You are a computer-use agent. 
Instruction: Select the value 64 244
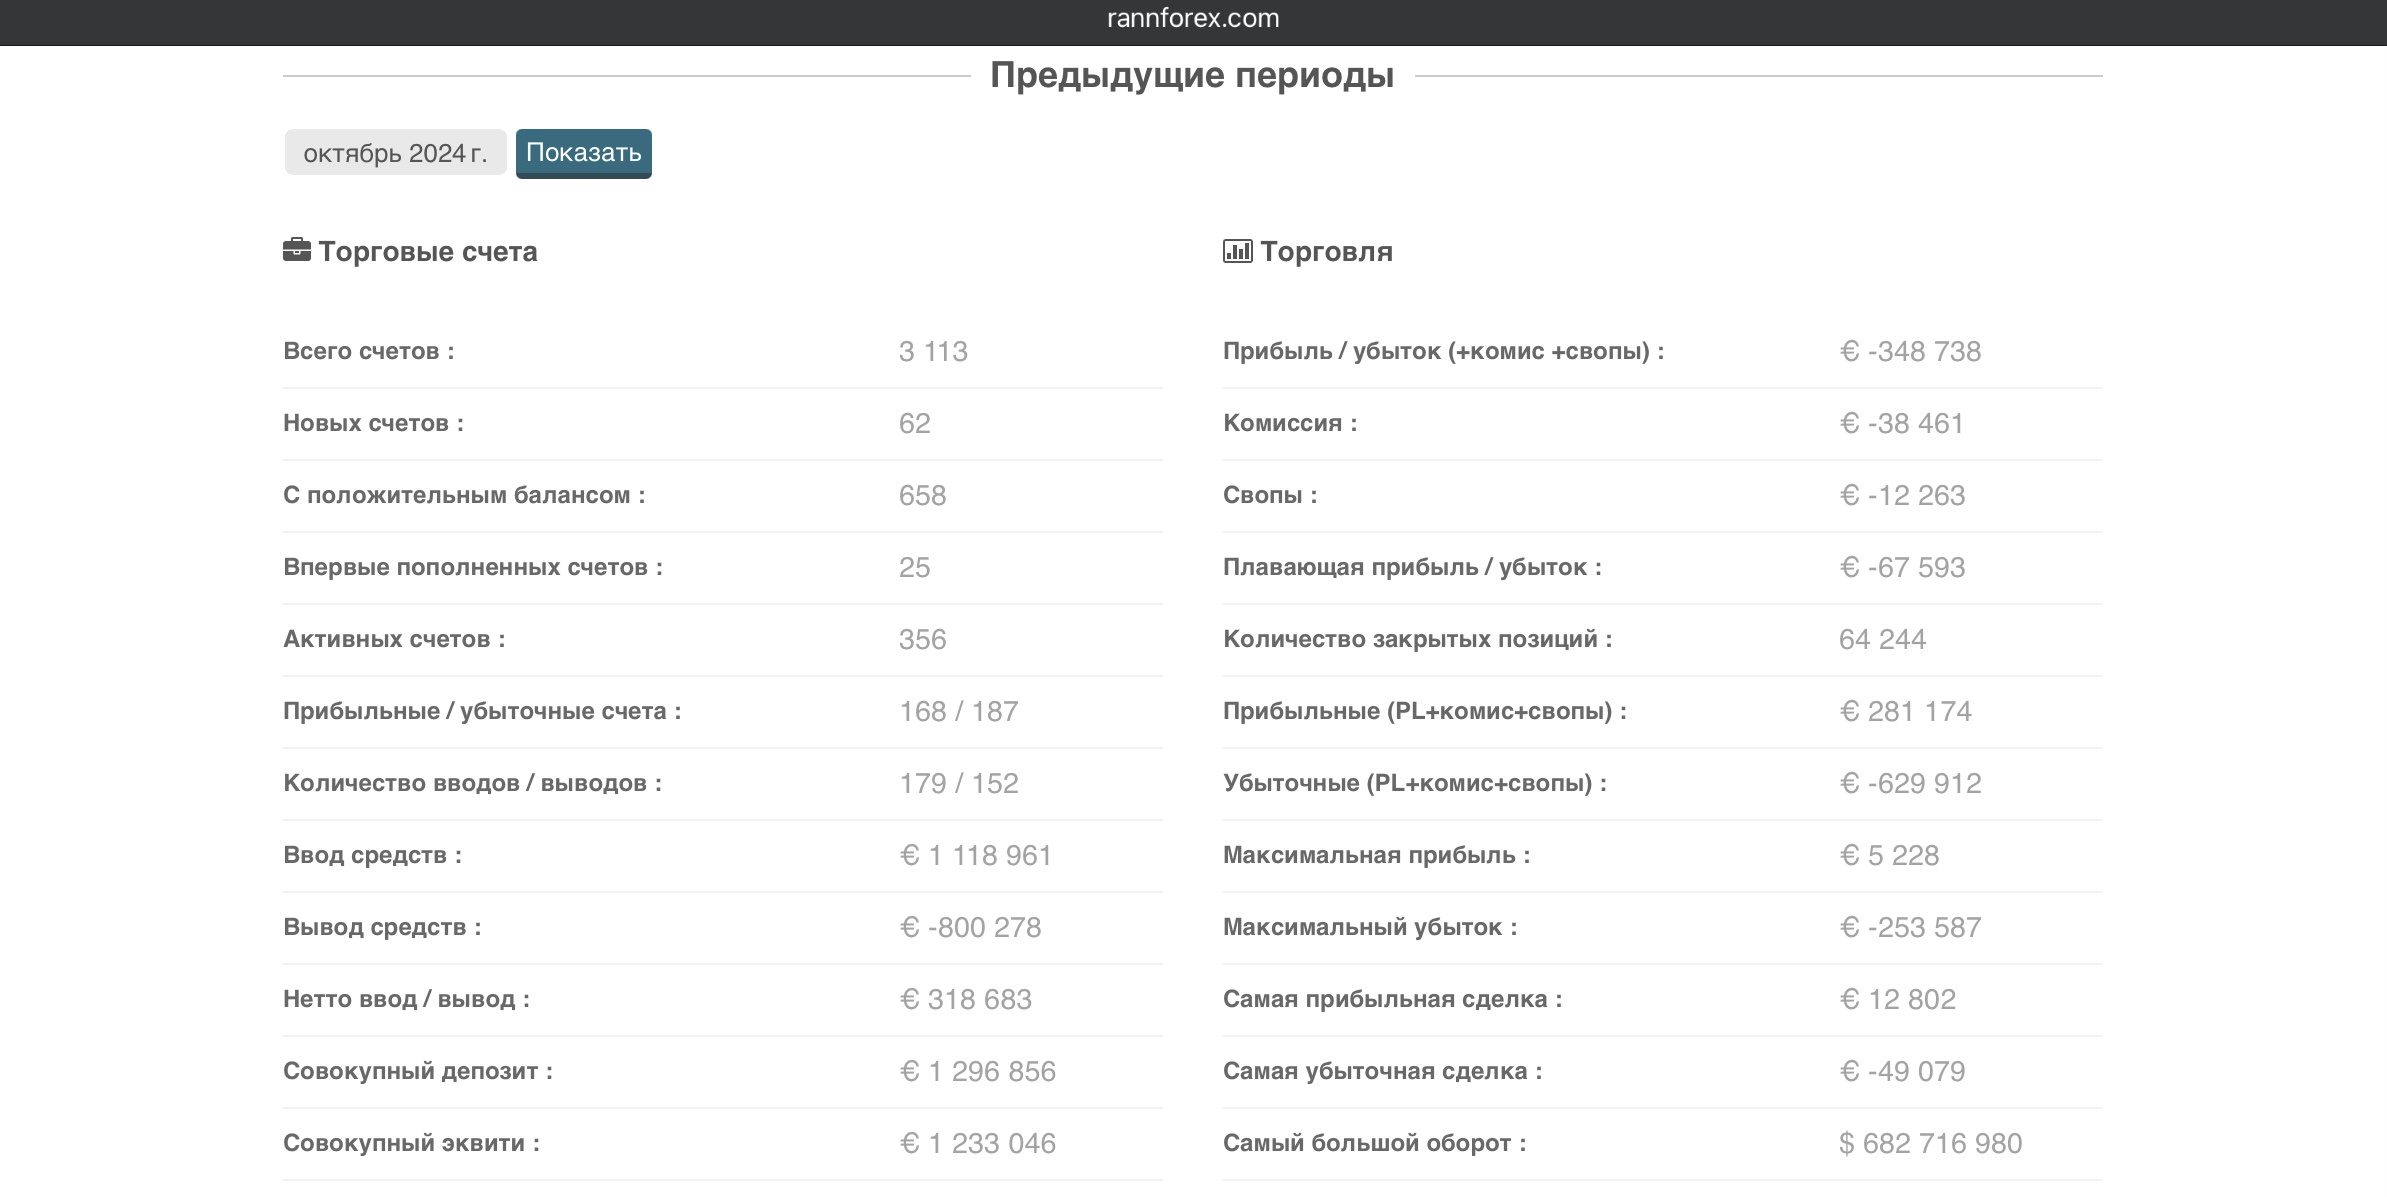coord(1882,639)
